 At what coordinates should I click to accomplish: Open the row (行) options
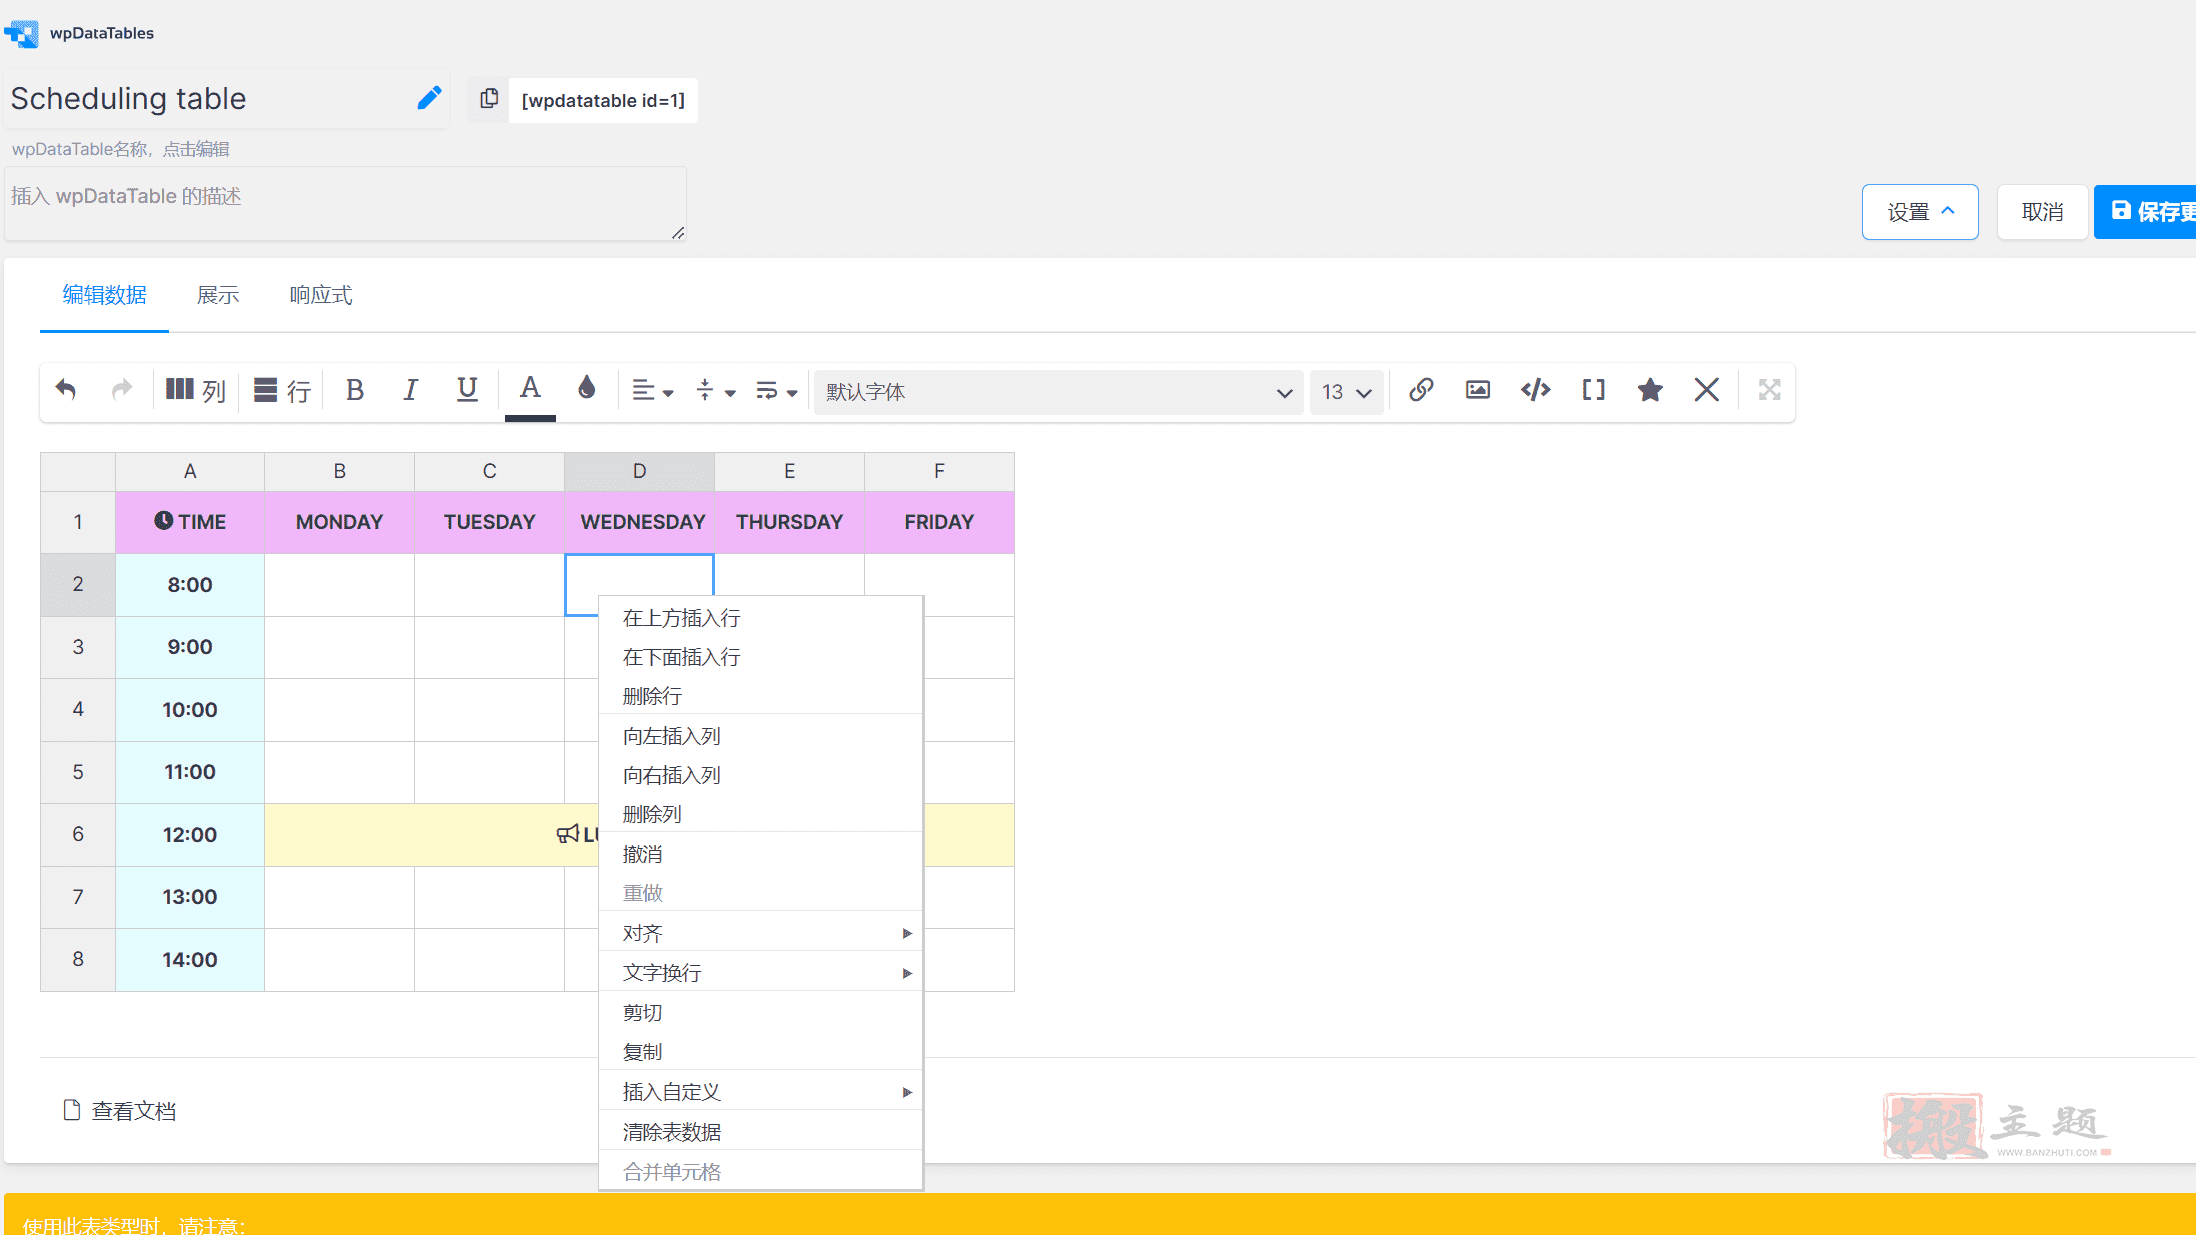click(x=283, y=390)
